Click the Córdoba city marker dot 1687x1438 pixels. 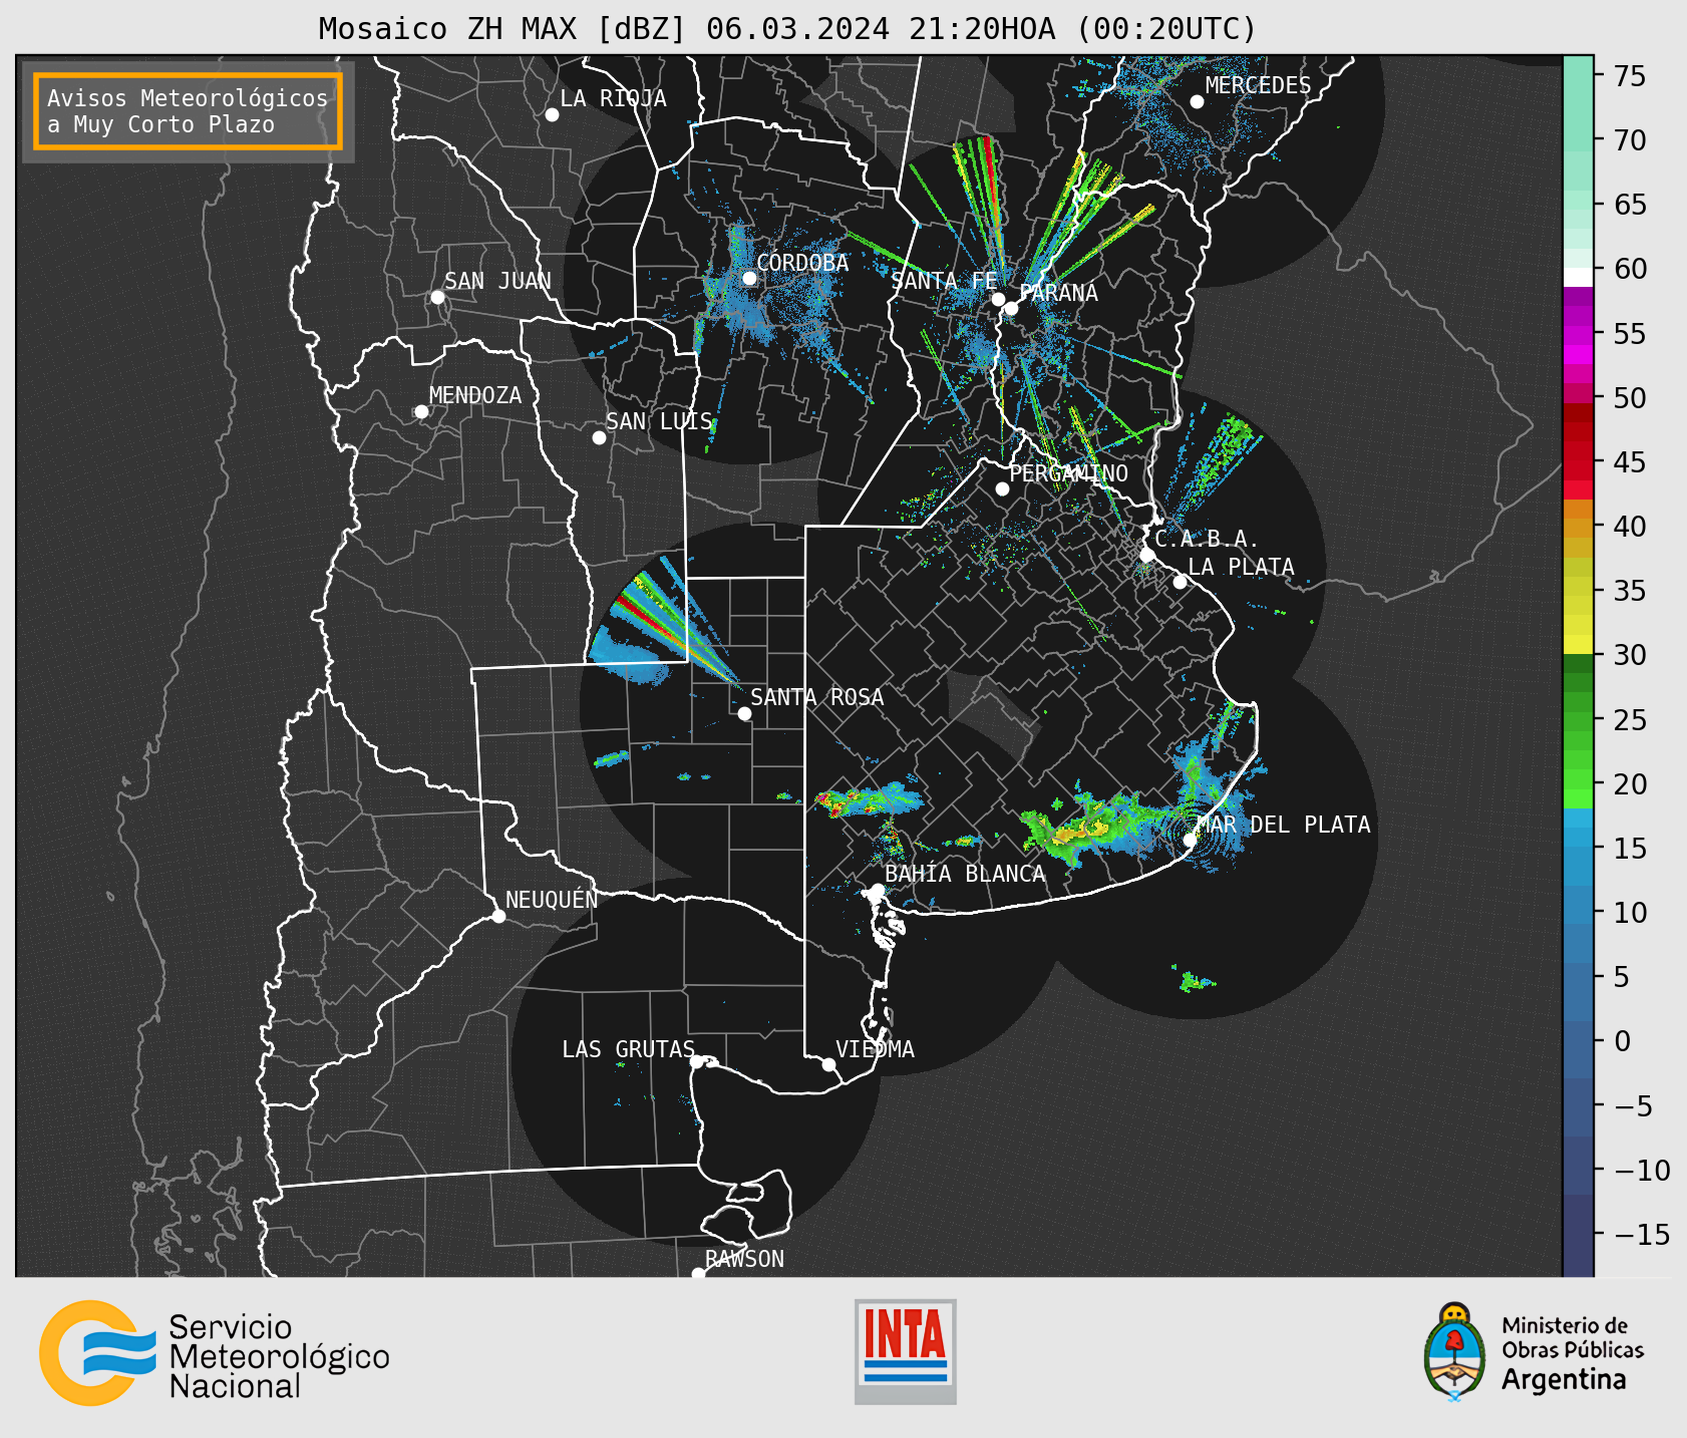[x=749, y=278]
